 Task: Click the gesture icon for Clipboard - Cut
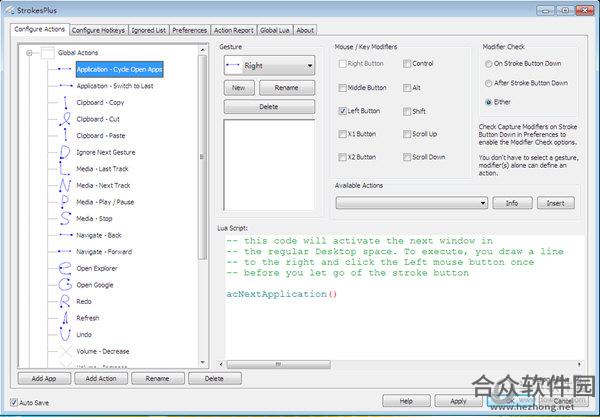pyautogui.click(x=65, y=119)
